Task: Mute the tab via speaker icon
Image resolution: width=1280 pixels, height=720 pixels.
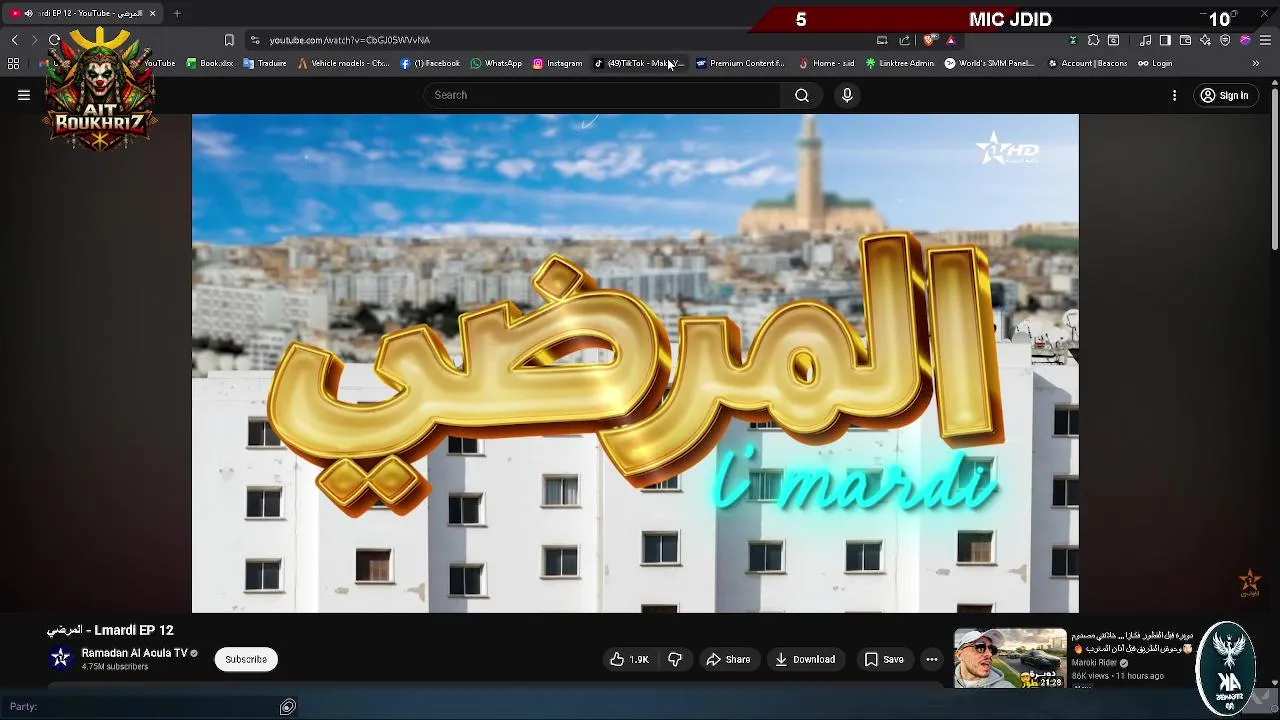Action: [x=27, y=13]
